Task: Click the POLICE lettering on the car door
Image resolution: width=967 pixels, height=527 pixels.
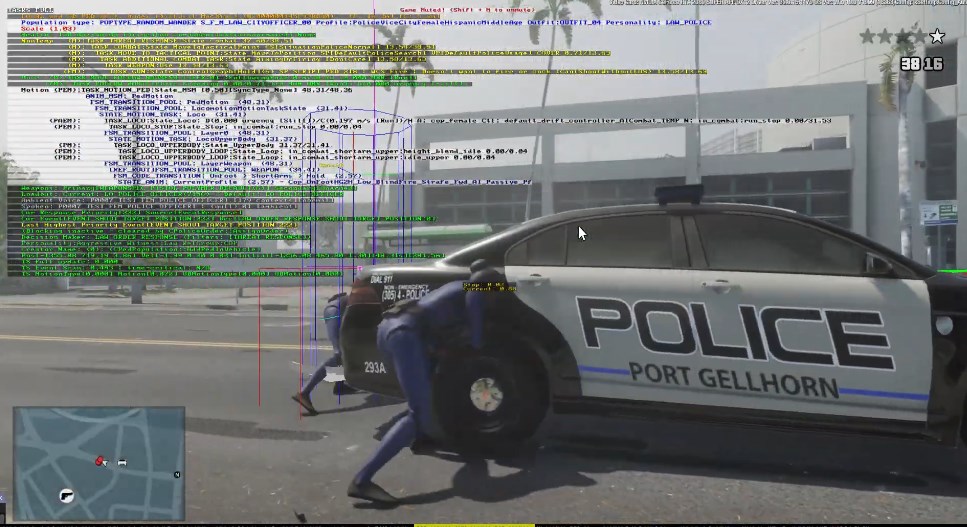Action: [736, 333]
